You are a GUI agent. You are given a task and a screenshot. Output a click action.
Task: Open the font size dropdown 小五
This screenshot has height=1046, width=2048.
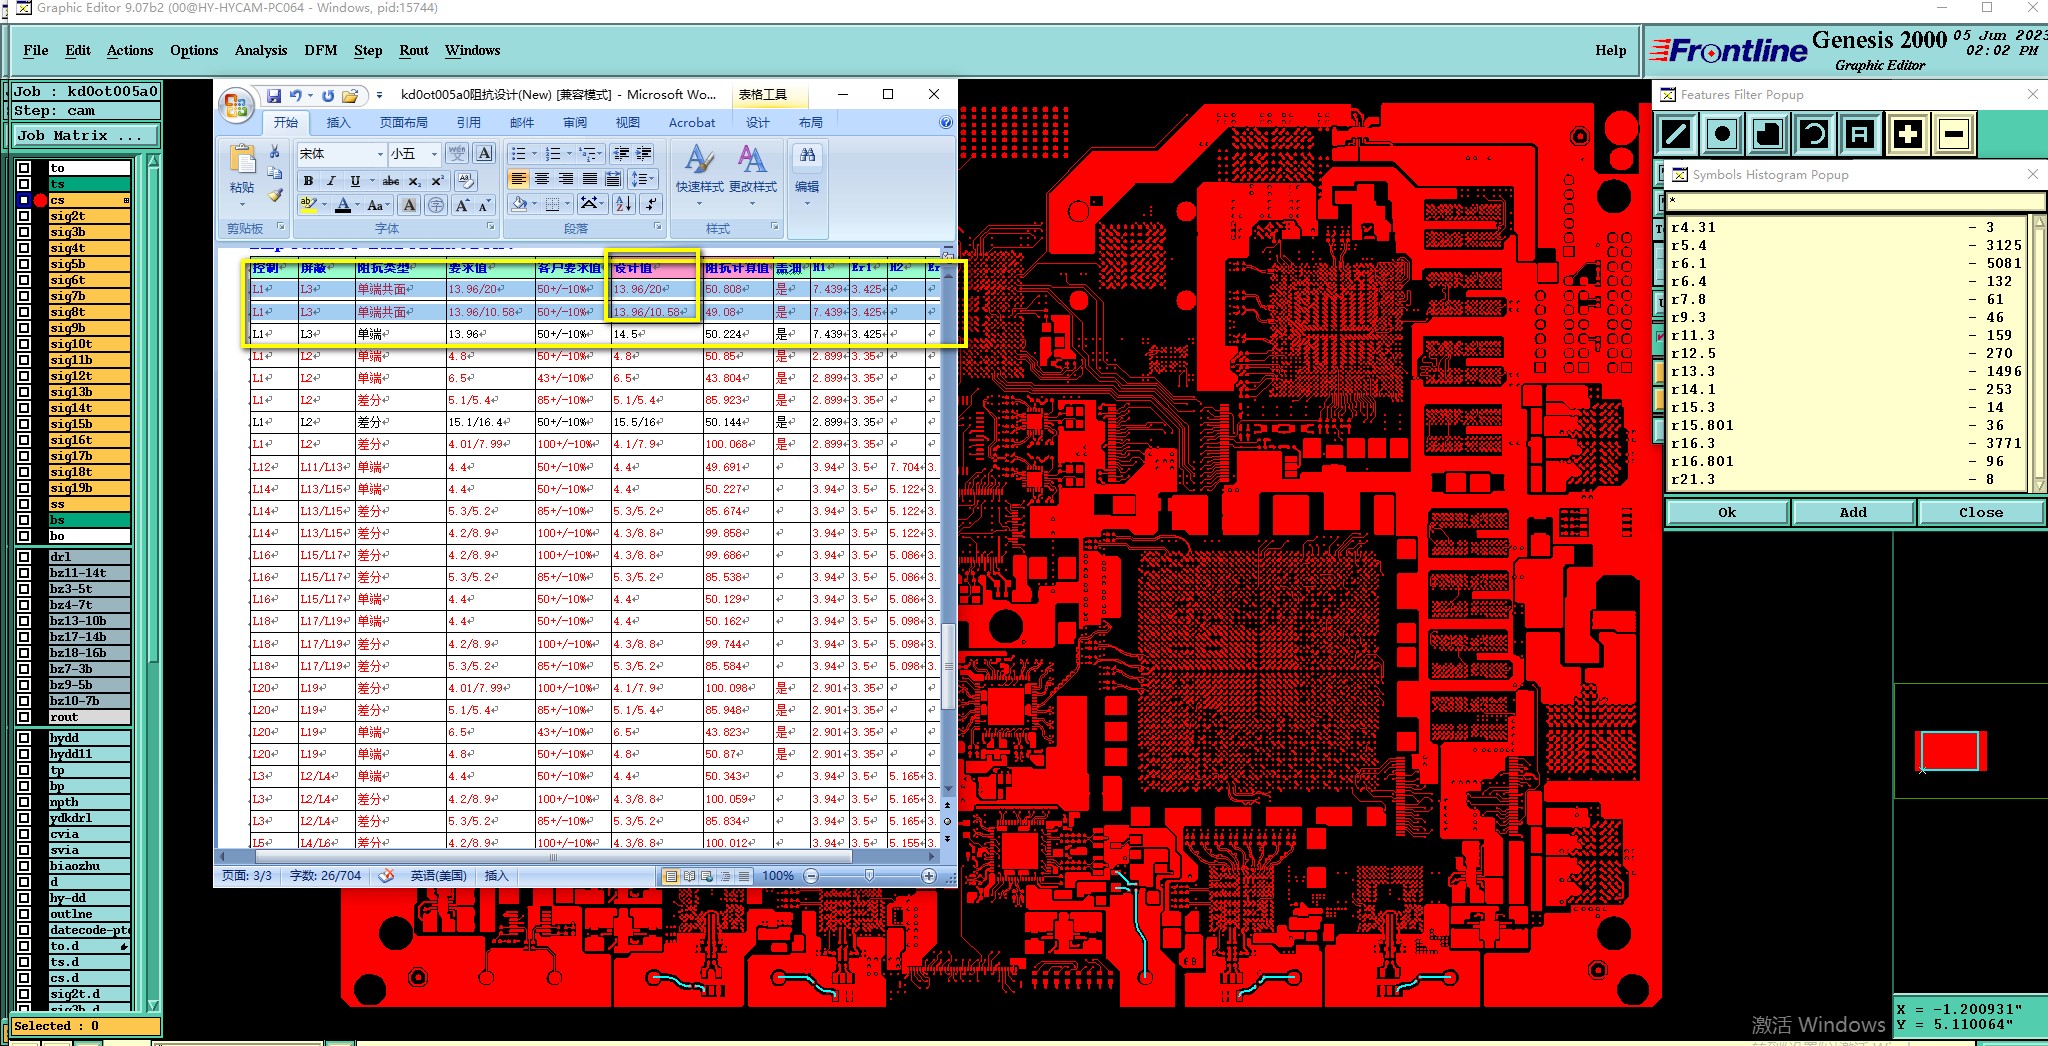434,154
